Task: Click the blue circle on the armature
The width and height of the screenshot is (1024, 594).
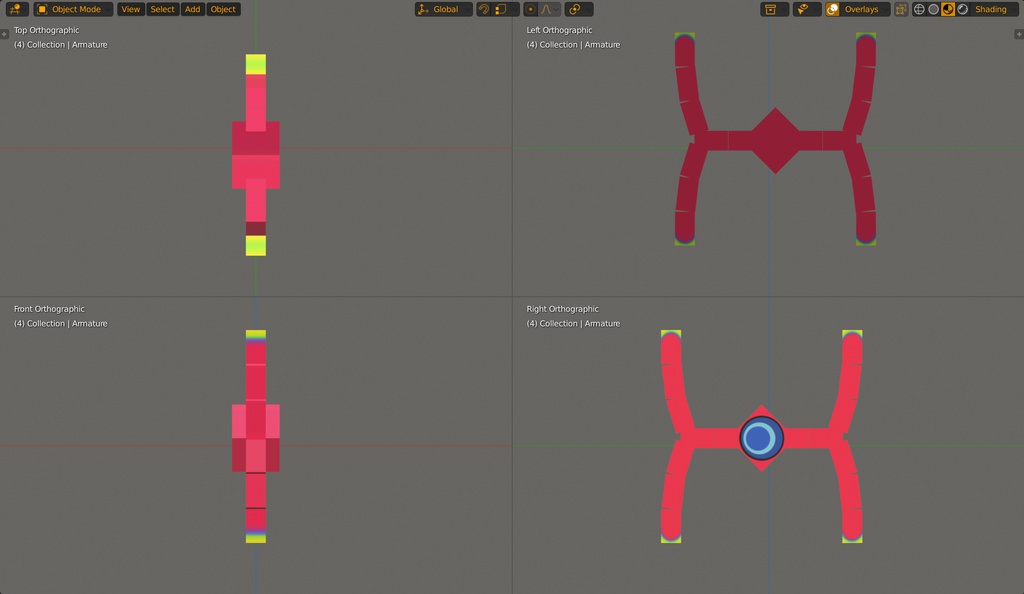Action: pyautogui.click(x=761, y=438)
